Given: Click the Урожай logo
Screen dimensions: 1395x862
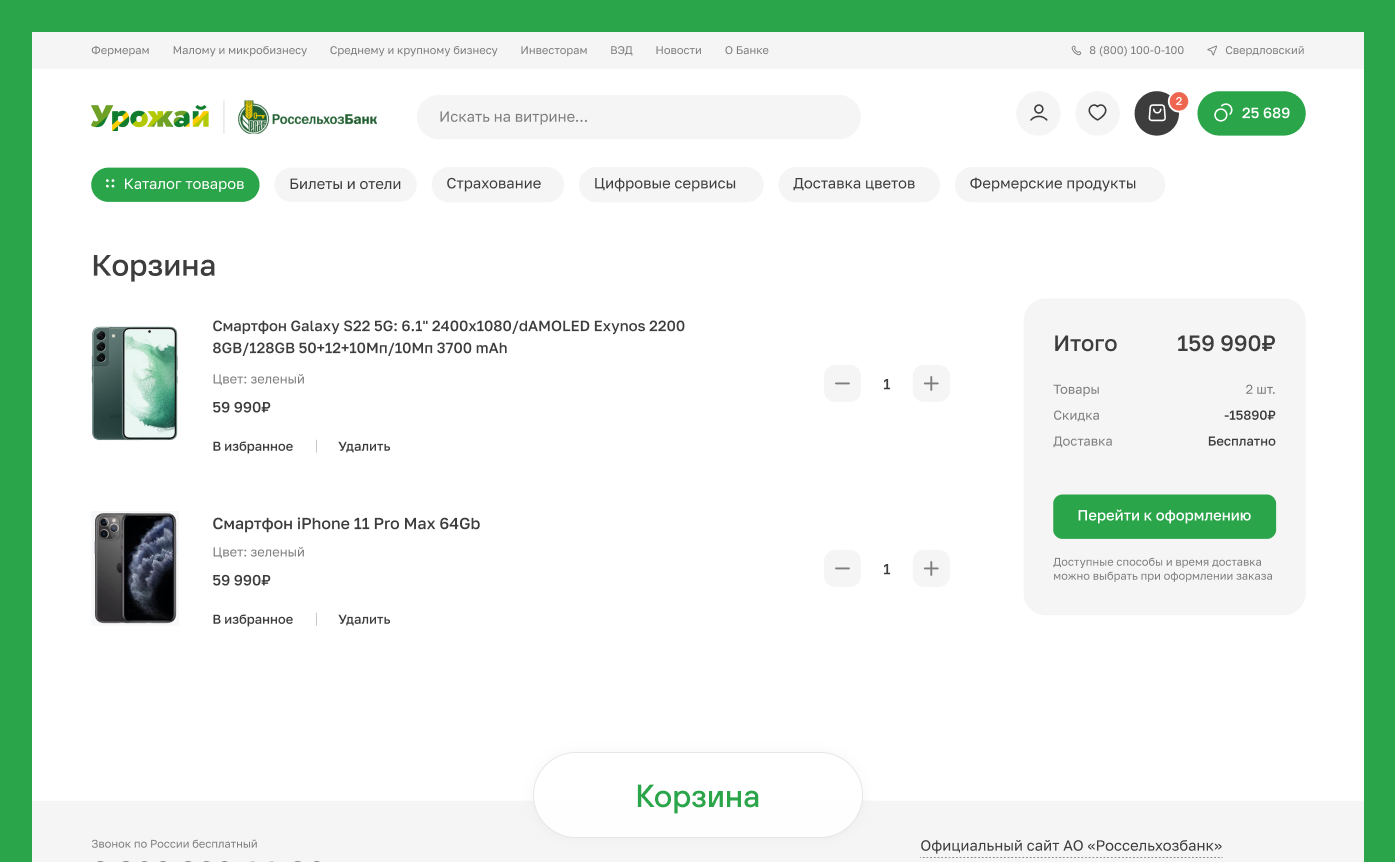Looking at the screenshot, I should [148, 116].
